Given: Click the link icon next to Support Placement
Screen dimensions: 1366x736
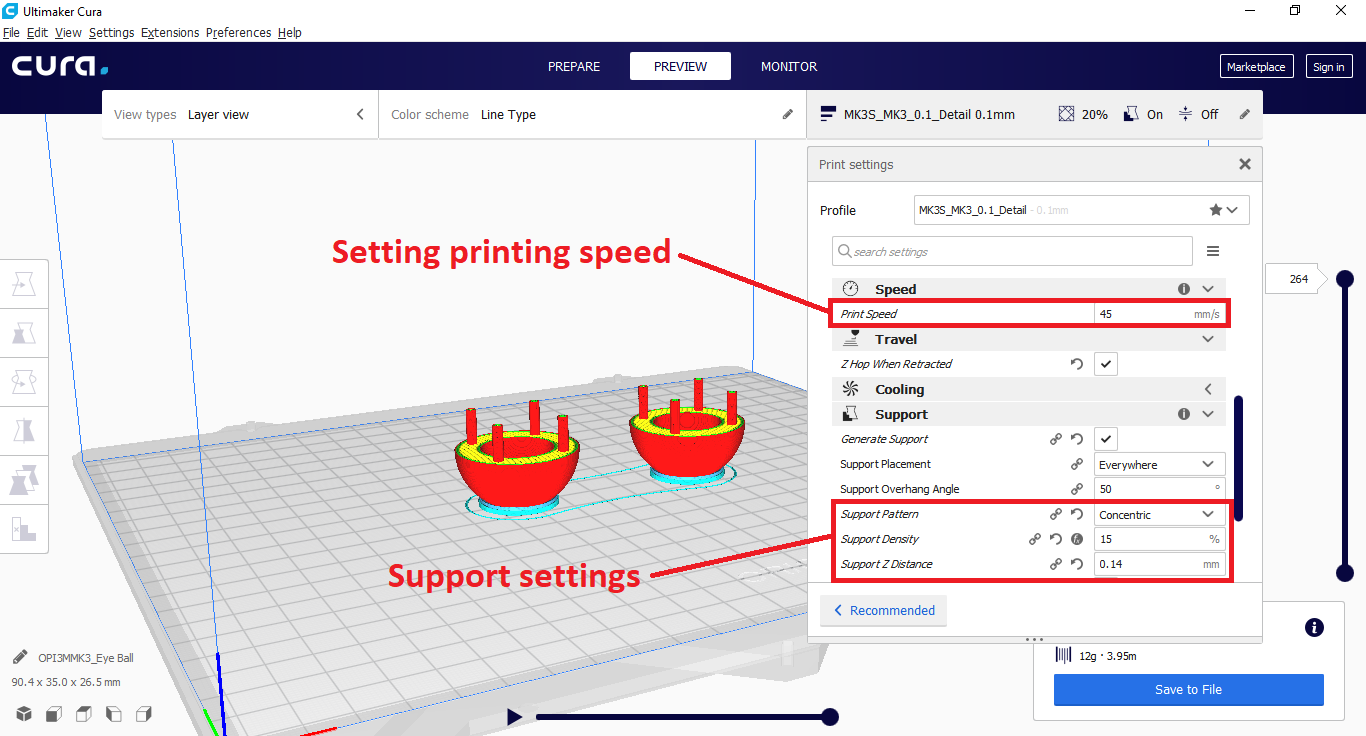Looking at the screenshot, I should click(x=1077, y=464).
